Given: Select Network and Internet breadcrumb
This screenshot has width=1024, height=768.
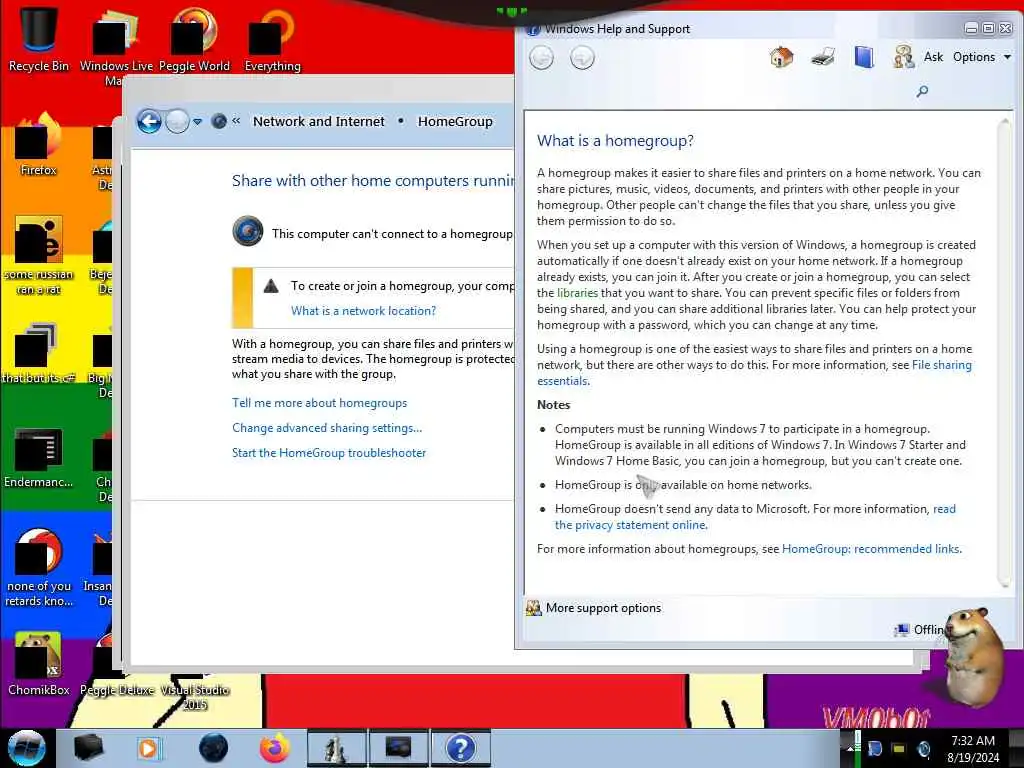Looking at the screenshot, I should pyautogui.click(x=319, y=121).
